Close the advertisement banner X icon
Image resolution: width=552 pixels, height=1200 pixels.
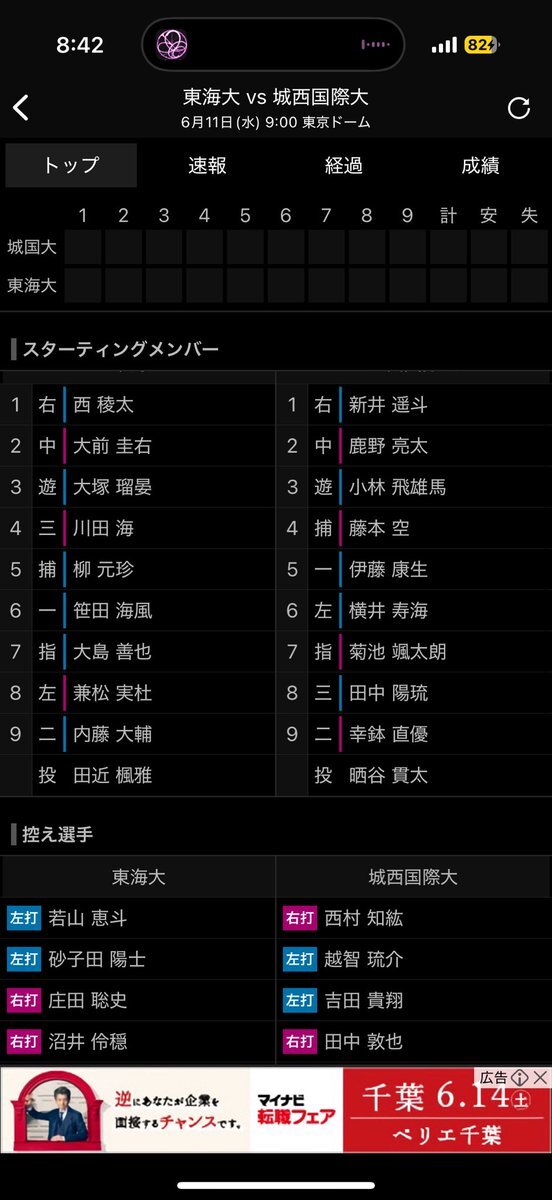click(540, 1077)
